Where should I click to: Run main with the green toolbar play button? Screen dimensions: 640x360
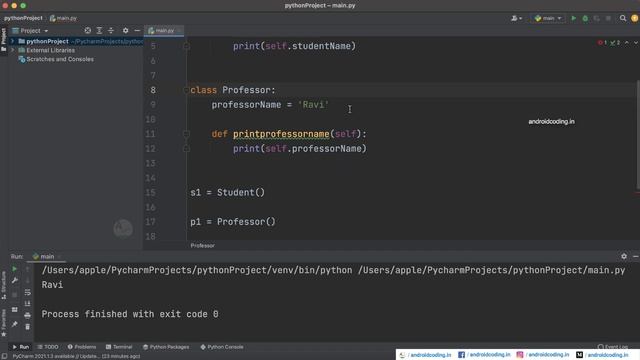(x=573, y=18)
